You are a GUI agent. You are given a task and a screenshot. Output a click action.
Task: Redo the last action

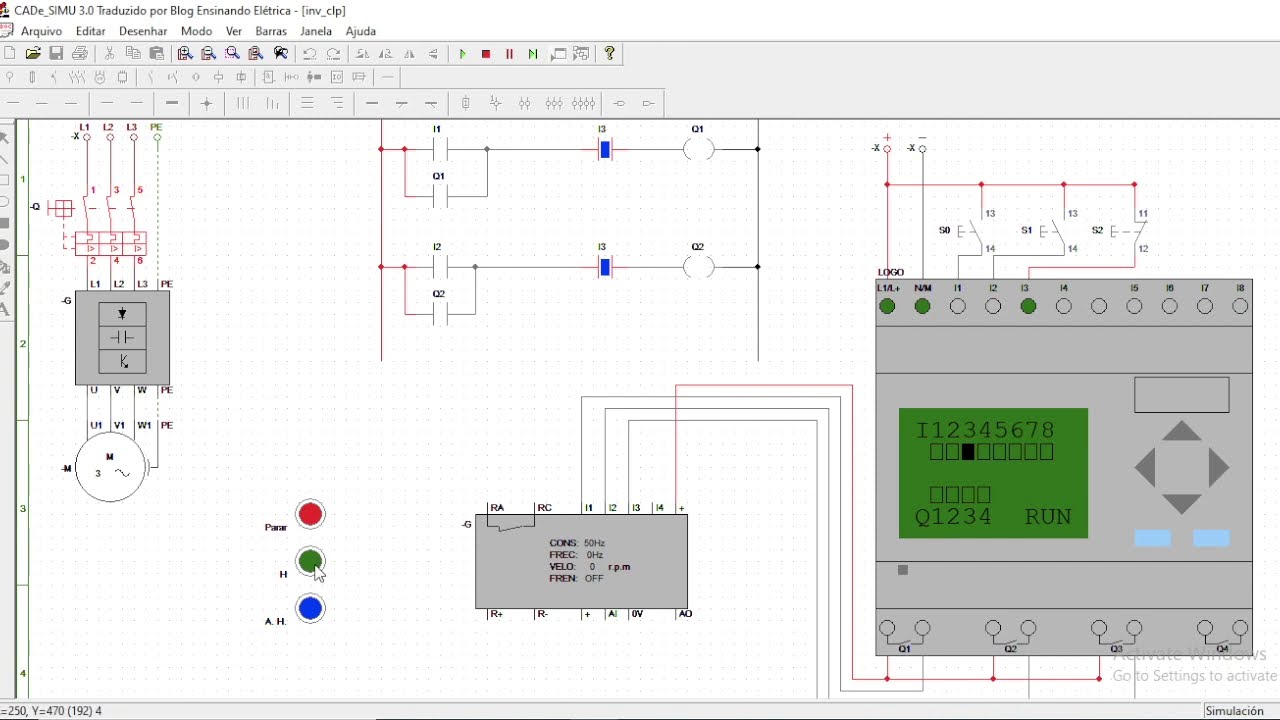tap(334, 54)
